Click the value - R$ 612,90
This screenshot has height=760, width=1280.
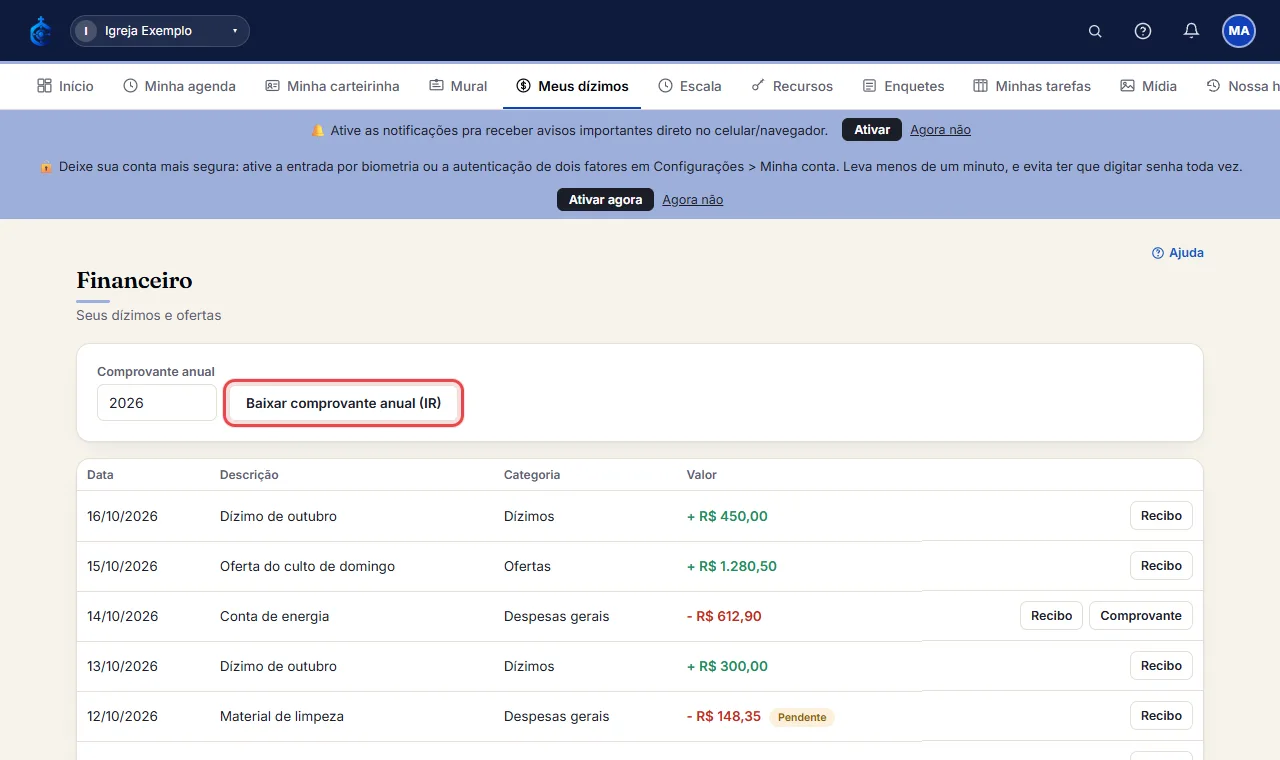coord(724,616)
